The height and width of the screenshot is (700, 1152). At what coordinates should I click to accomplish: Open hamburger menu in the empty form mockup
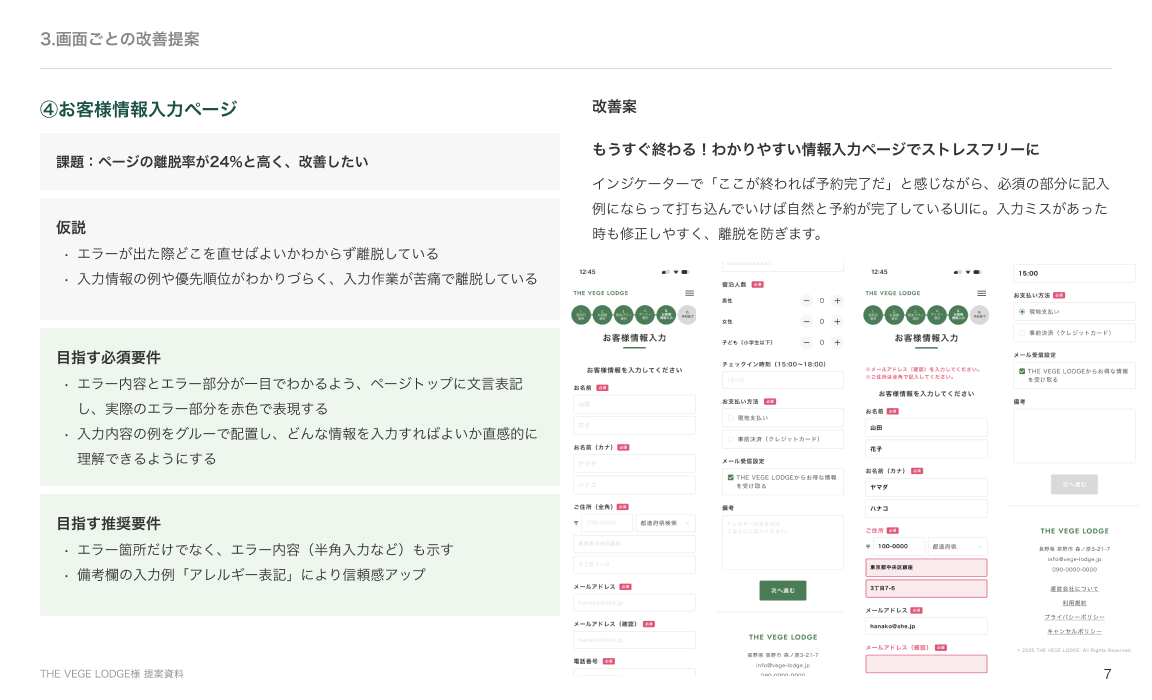[x=689, y=293]
